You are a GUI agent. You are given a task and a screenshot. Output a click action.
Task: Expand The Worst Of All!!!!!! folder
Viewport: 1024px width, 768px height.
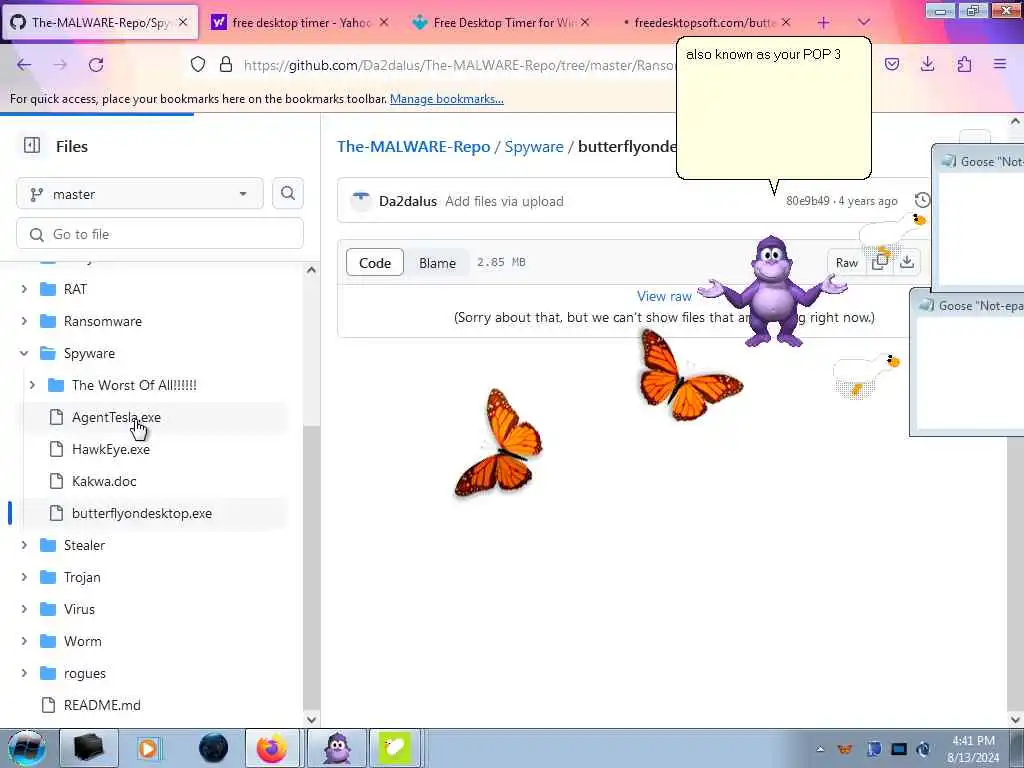pyautogui.click(x=32, y=385)
